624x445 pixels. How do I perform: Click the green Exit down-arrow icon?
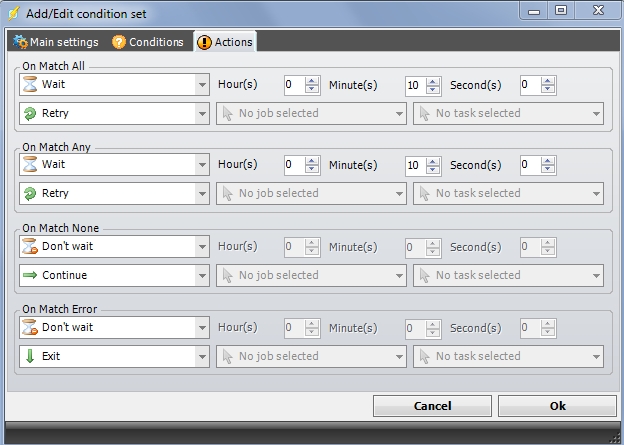29,356
